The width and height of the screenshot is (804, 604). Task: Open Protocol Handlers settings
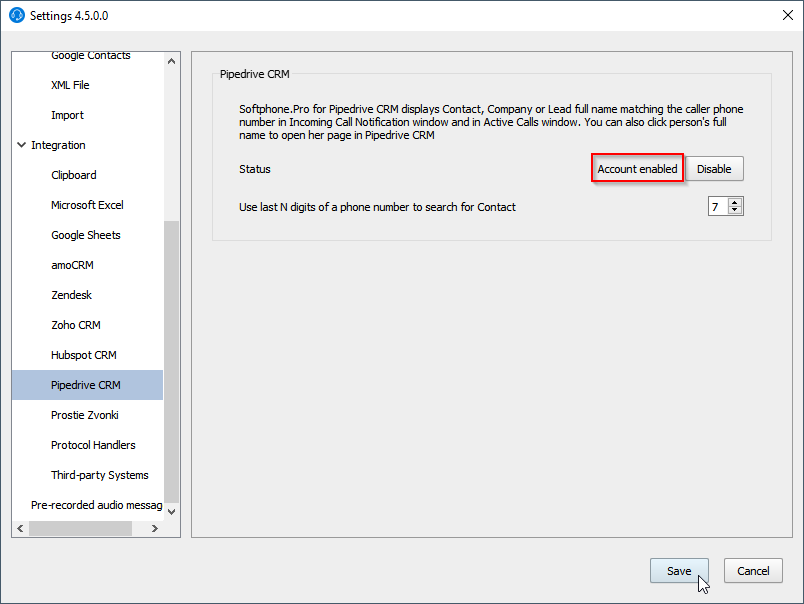click(93, 445)
